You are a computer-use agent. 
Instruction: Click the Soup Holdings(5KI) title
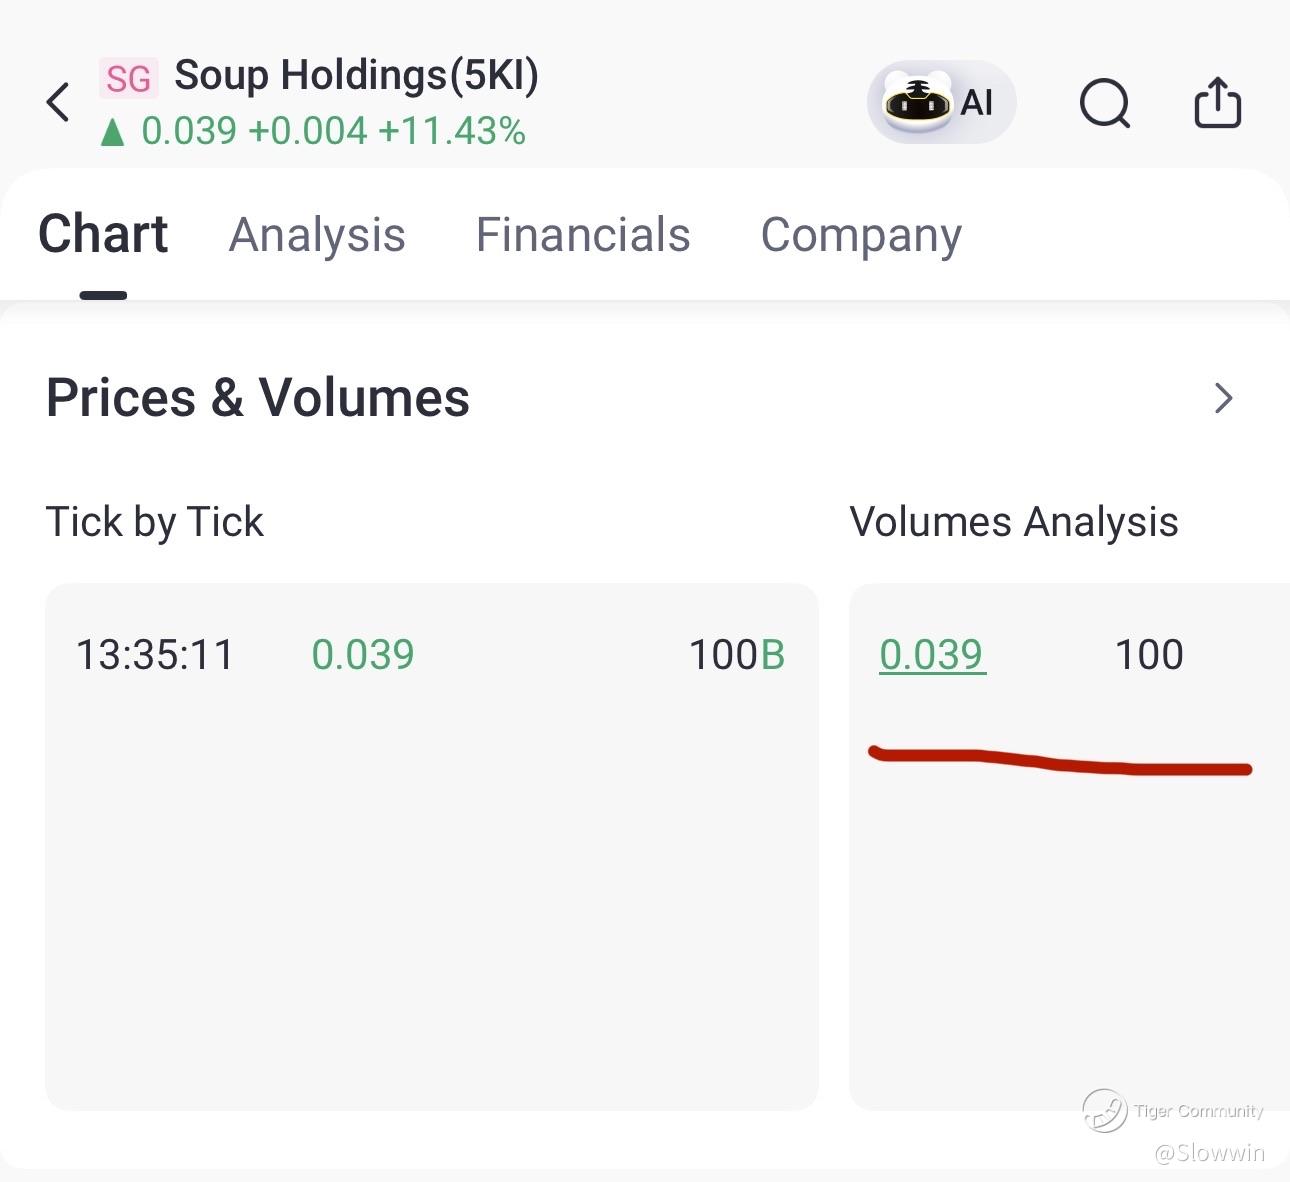click(356, 77)
